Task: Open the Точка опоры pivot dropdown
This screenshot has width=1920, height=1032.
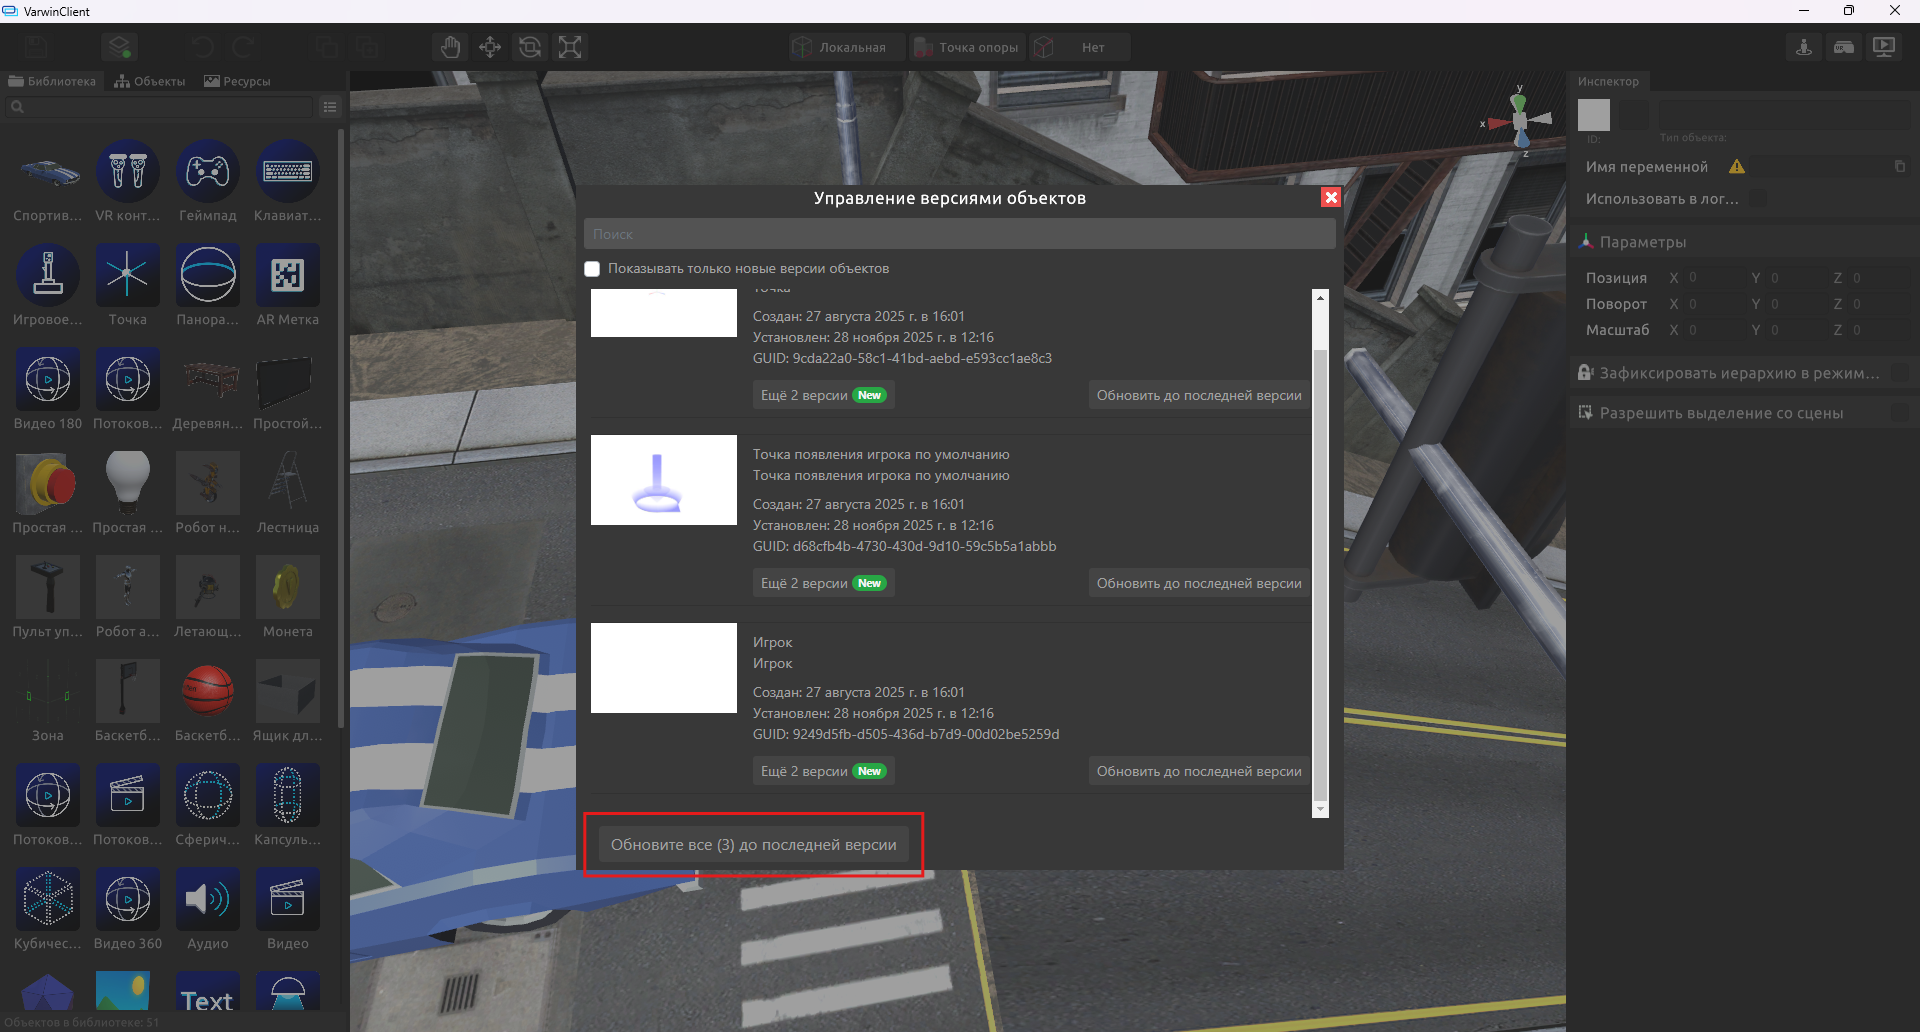Action: coord(967,47)
